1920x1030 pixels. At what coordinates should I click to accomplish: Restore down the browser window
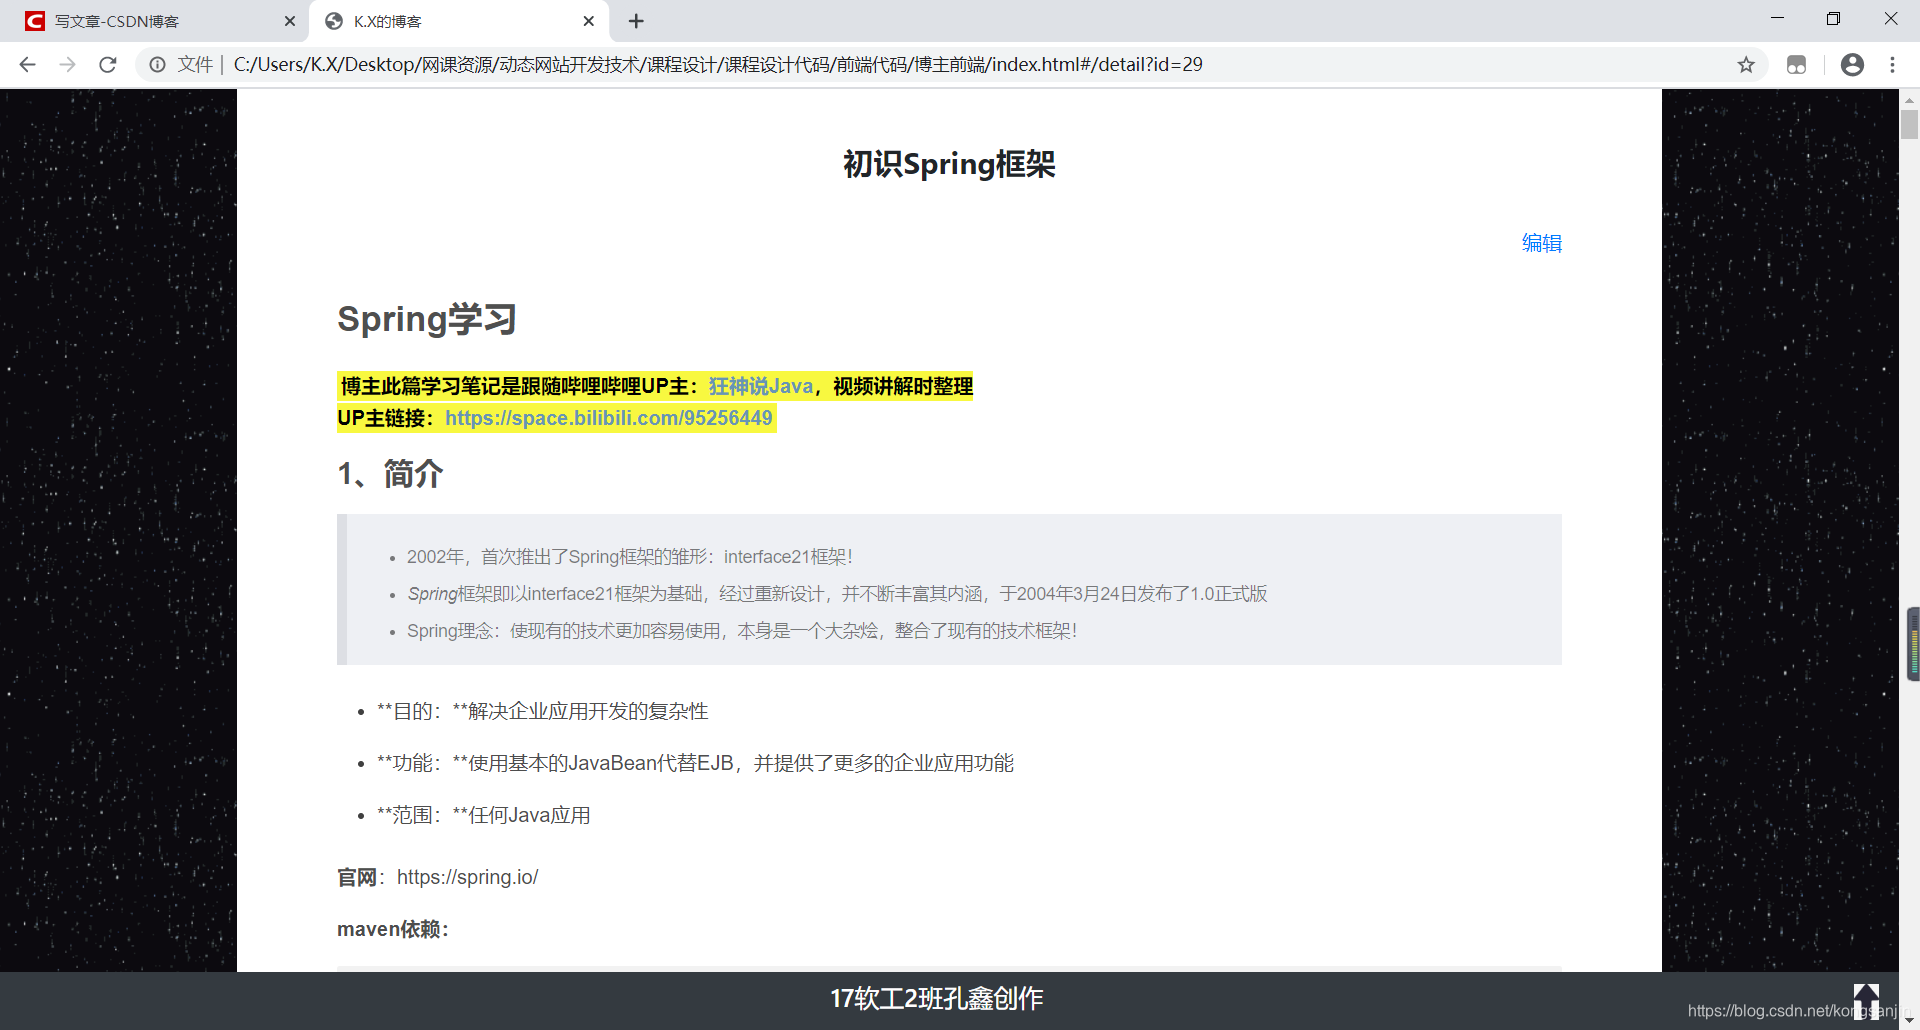(x=1833, y=19)
